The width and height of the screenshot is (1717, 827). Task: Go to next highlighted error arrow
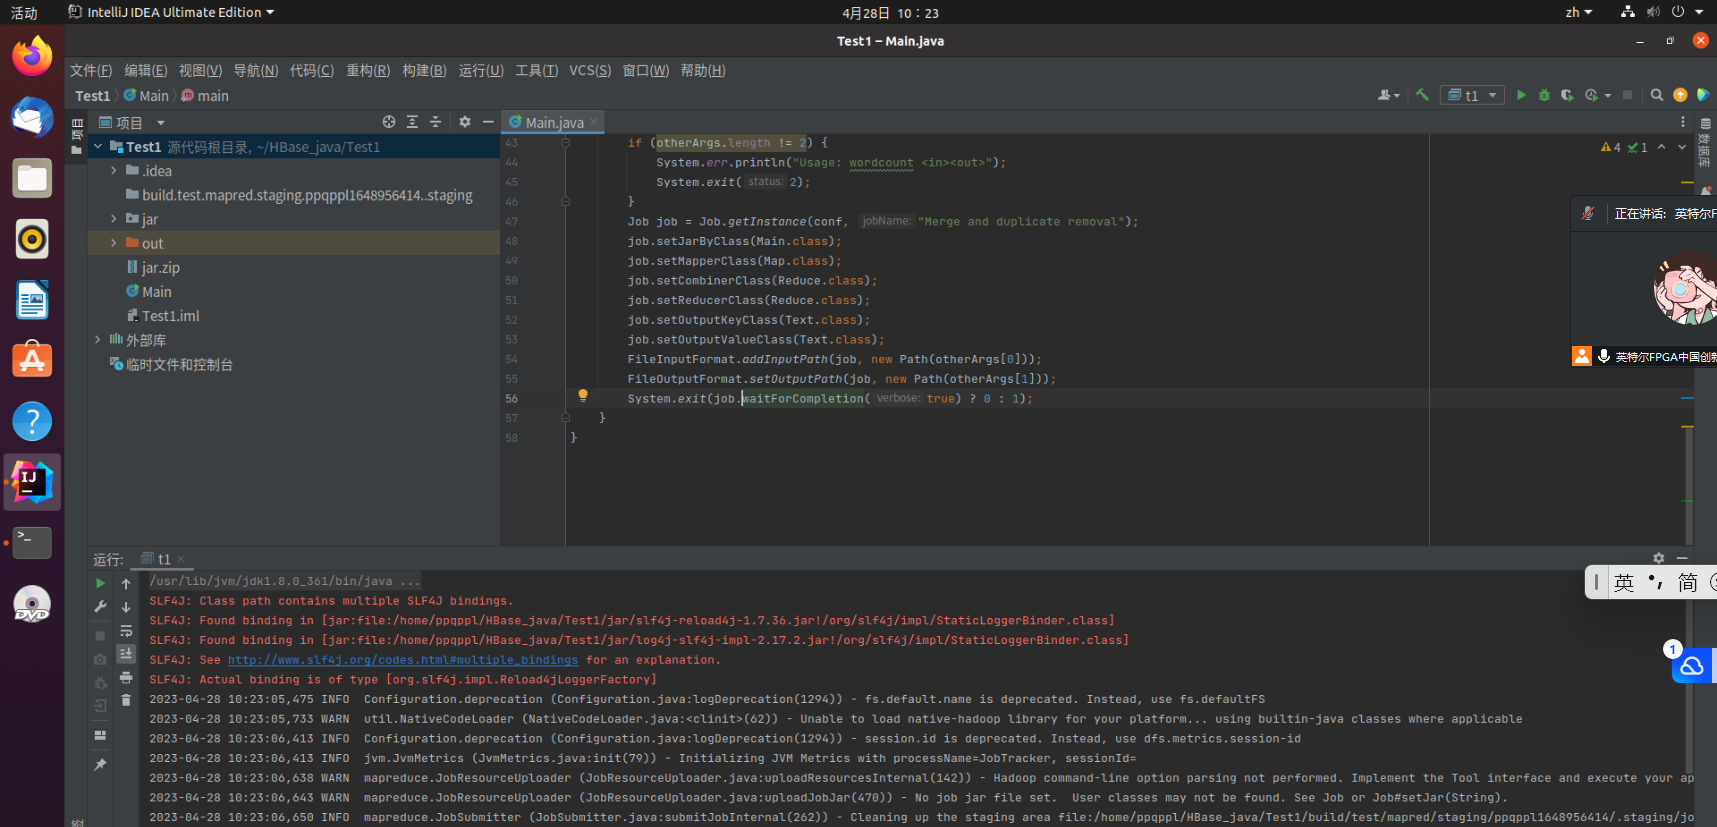click(1682, 147)
